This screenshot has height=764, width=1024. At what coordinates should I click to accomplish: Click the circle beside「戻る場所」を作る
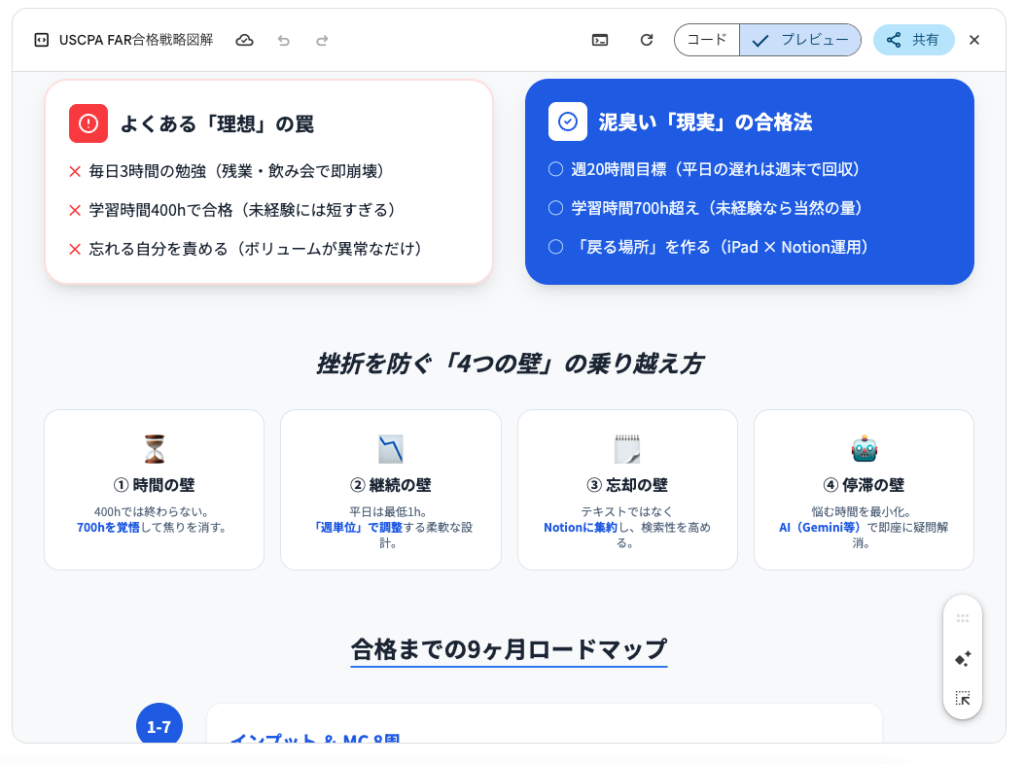click(x=556, y=247)
